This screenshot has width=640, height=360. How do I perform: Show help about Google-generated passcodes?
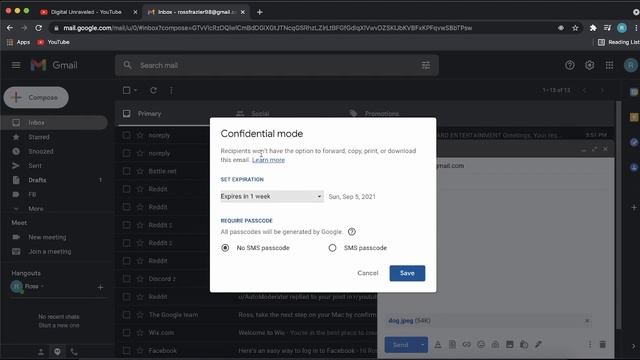[x=351, y=232]
